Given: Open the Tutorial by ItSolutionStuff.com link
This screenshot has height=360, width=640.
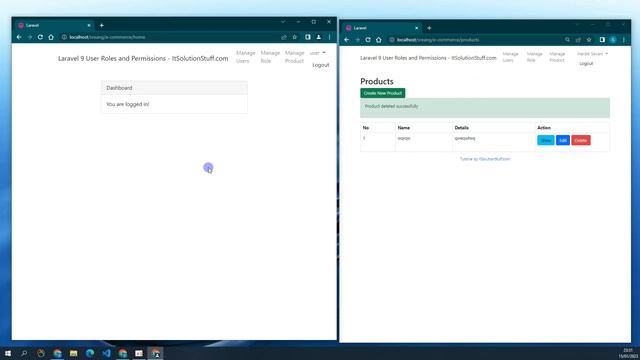Looking at the screenshot, I should pyautogui.click(x=485, y=159).
